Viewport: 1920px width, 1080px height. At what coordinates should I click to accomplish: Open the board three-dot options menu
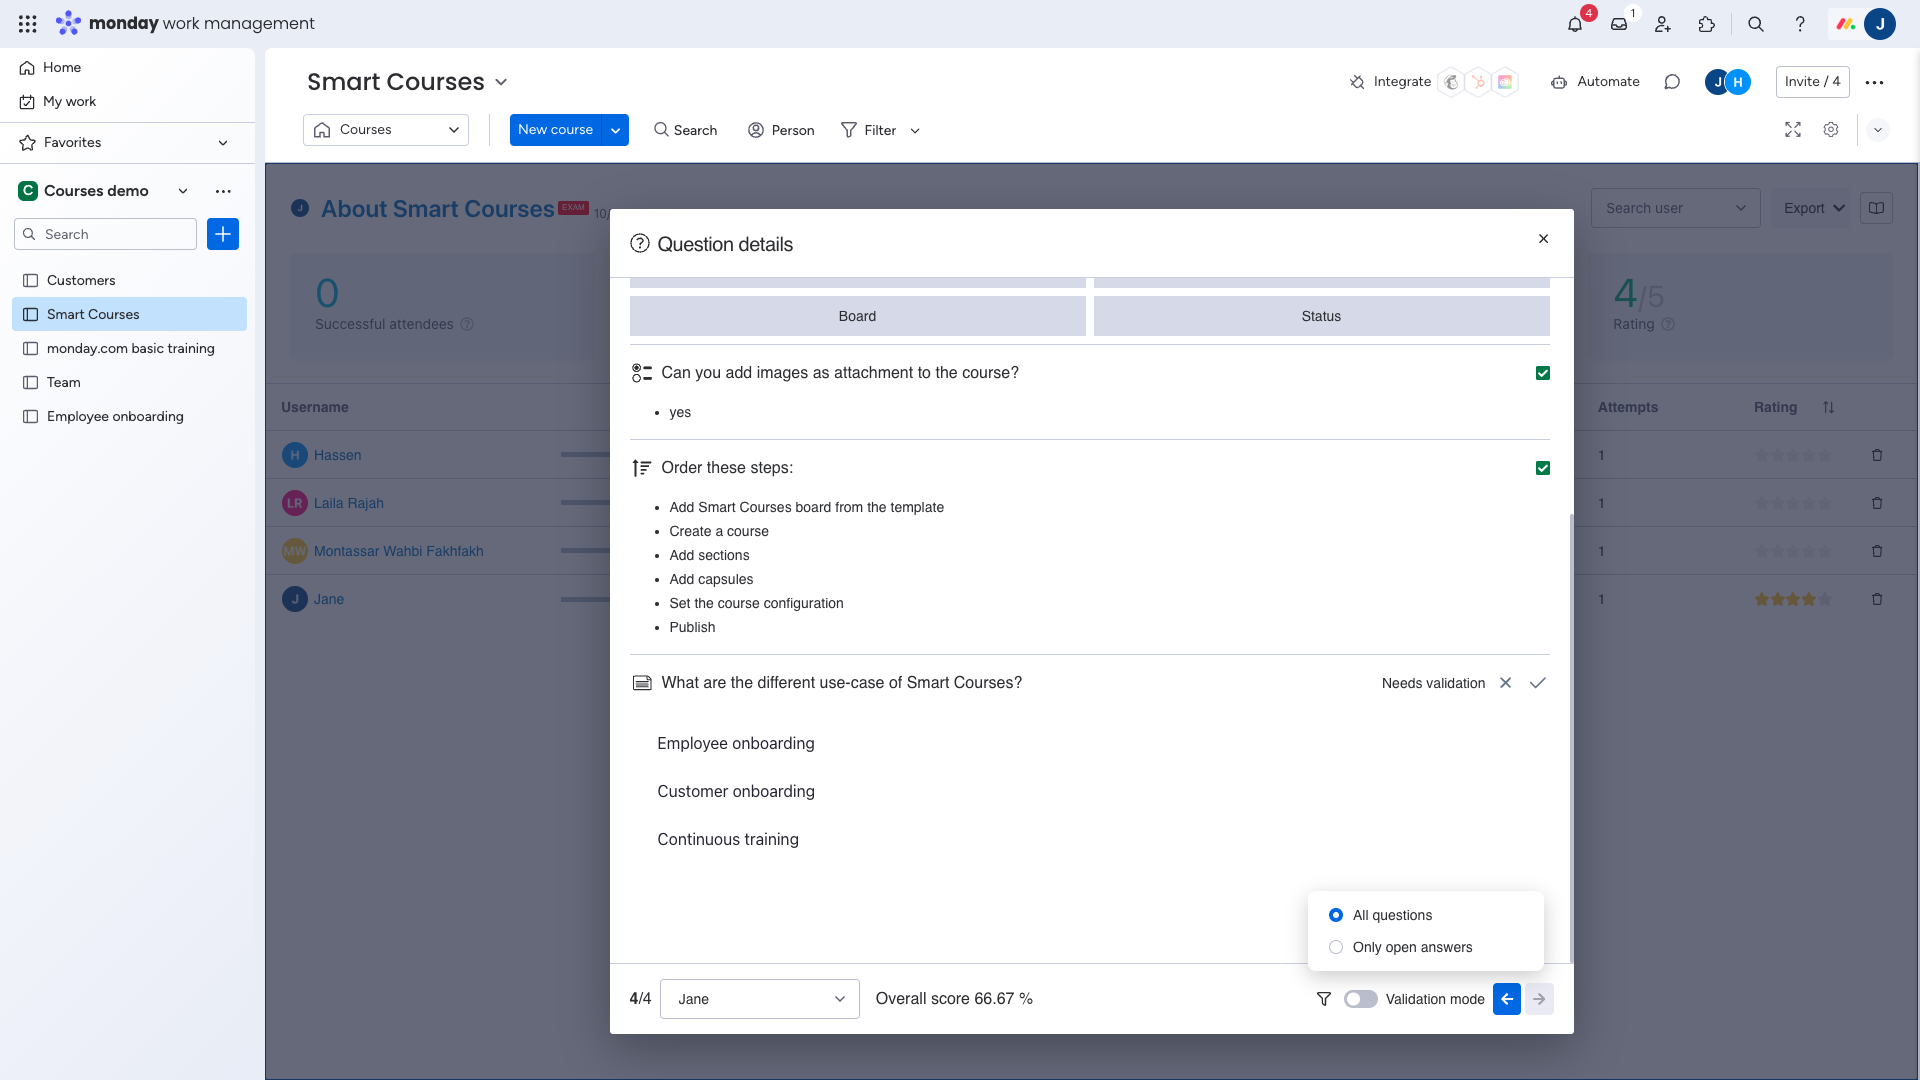1875,82
